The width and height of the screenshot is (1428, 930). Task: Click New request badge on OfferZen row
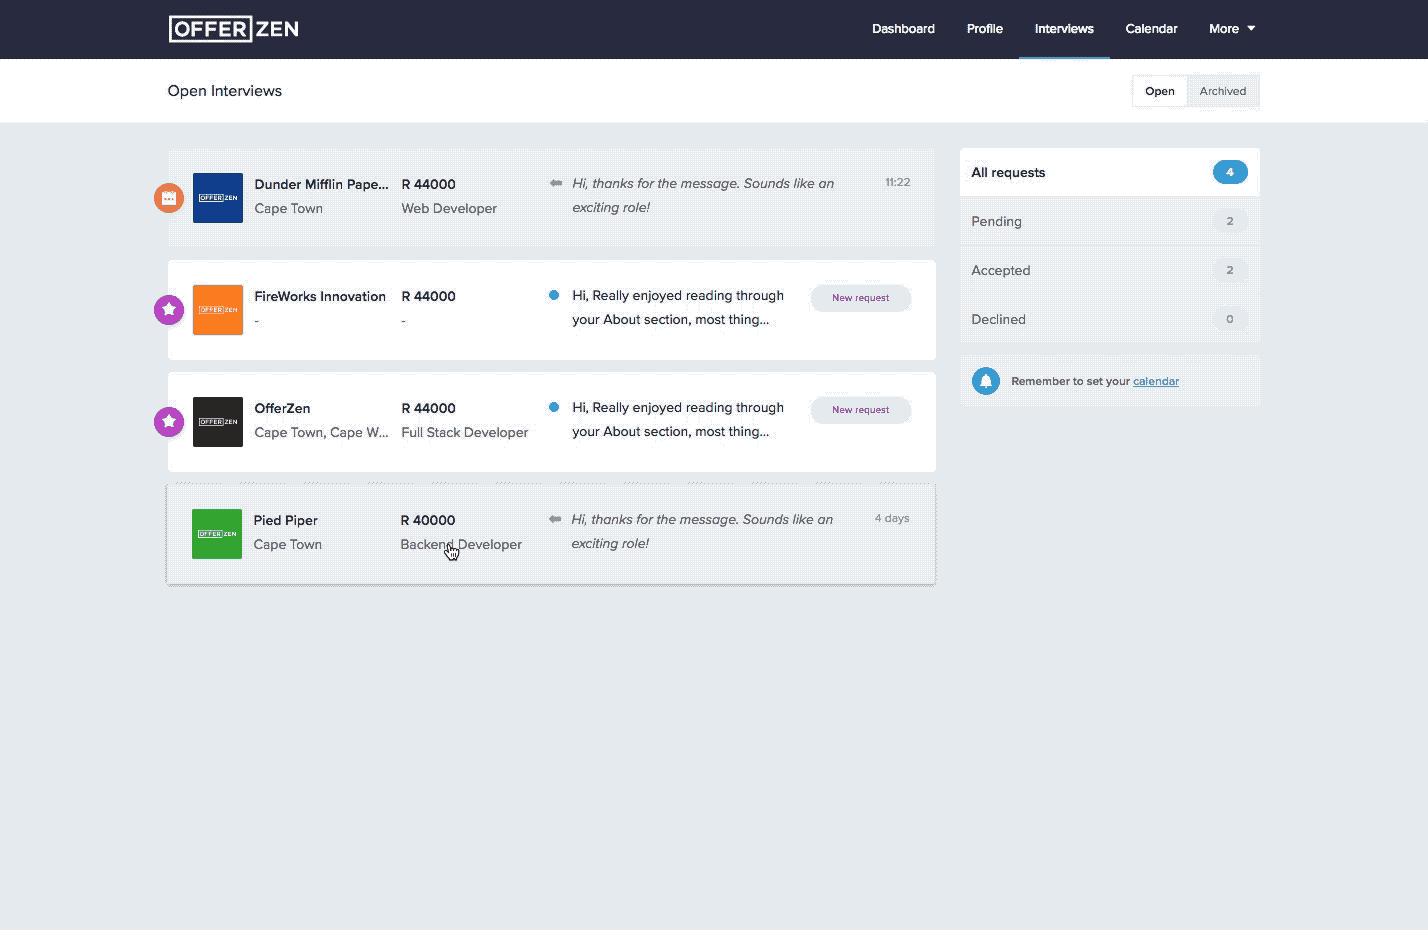click(x=860, y=410)
